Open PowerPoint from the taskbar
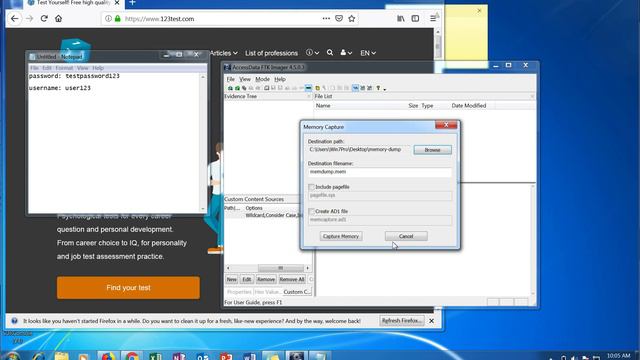This screenshot has width=640, height=360. click(226, 356)
